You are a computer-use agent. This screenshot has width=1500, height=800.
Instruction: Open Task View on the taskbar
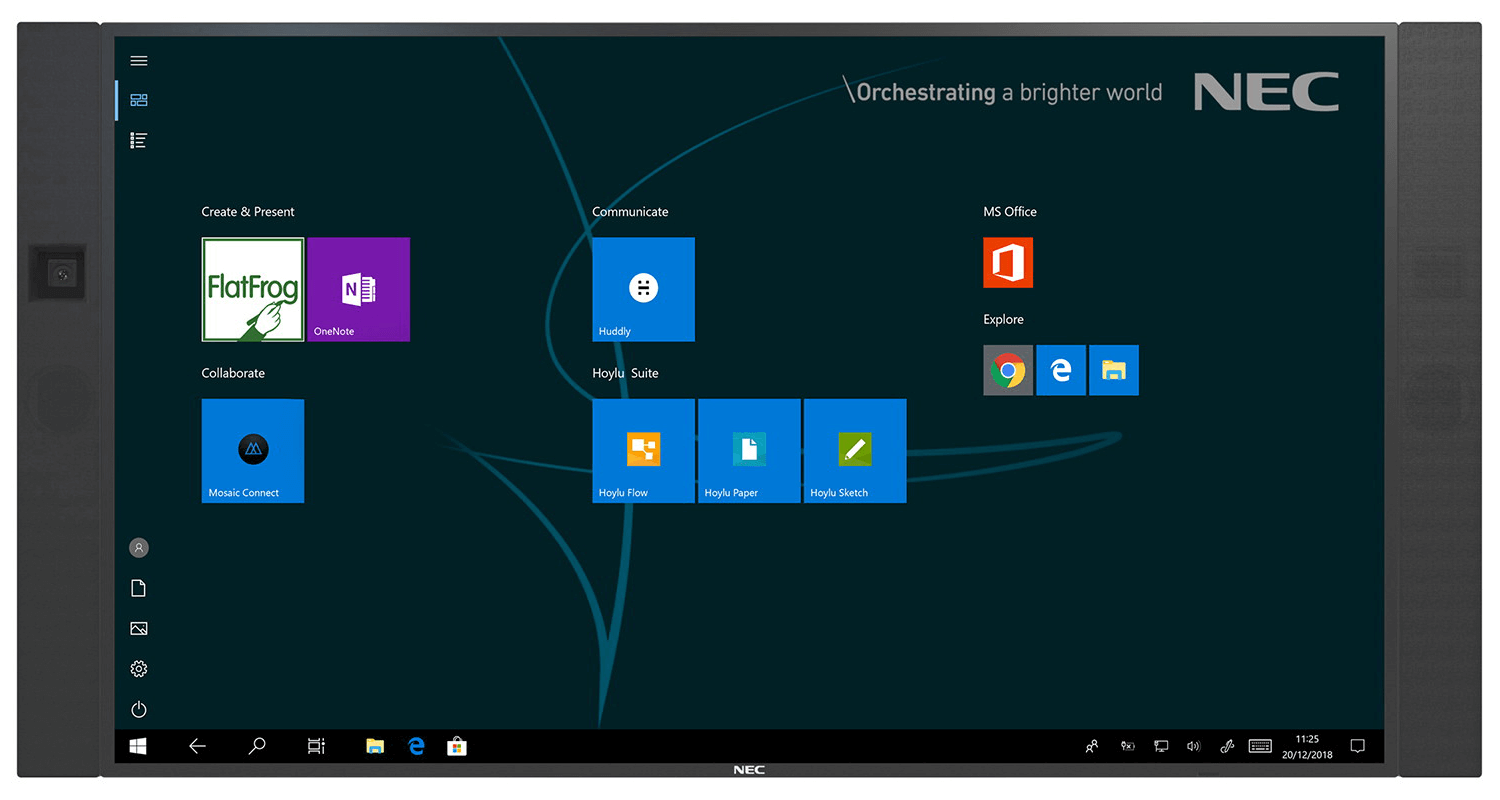coord(316,746)
